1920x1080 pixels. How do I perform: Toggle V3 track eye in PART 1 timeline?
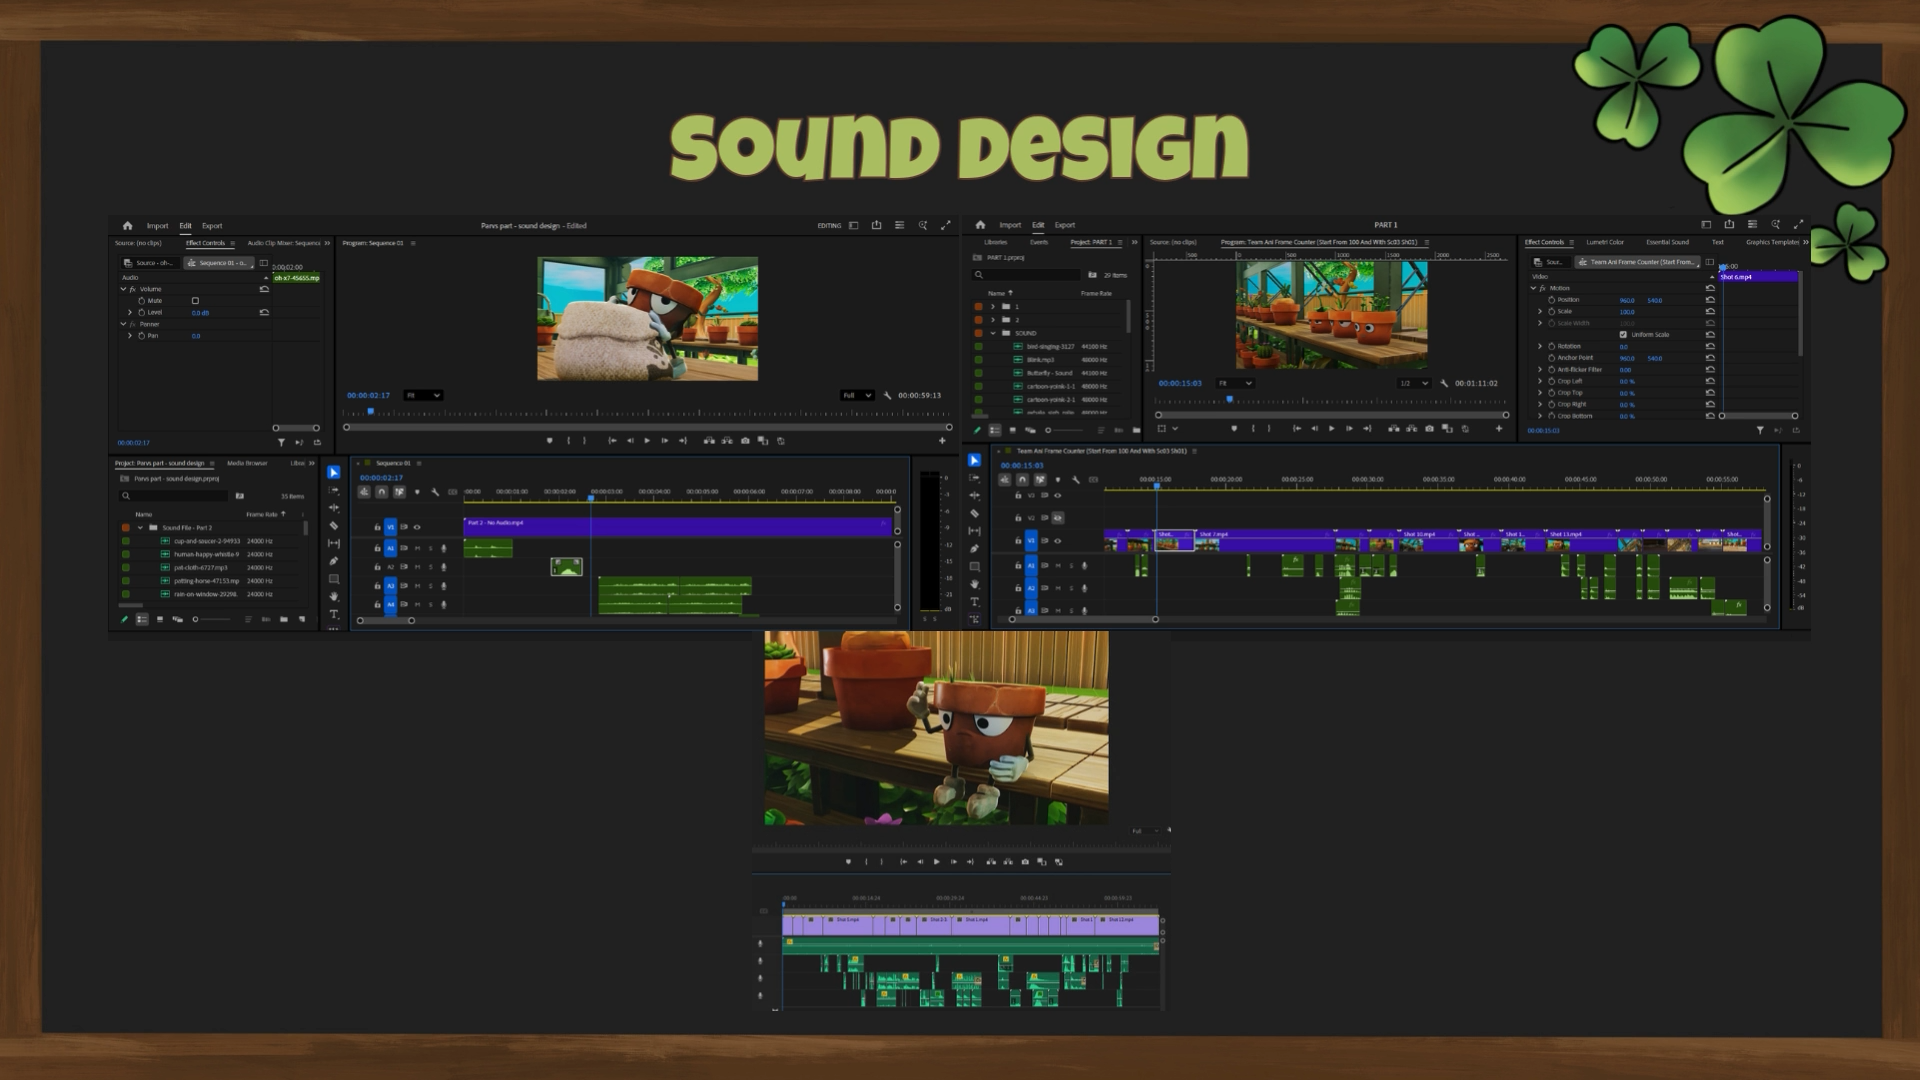coord(1058,496)
